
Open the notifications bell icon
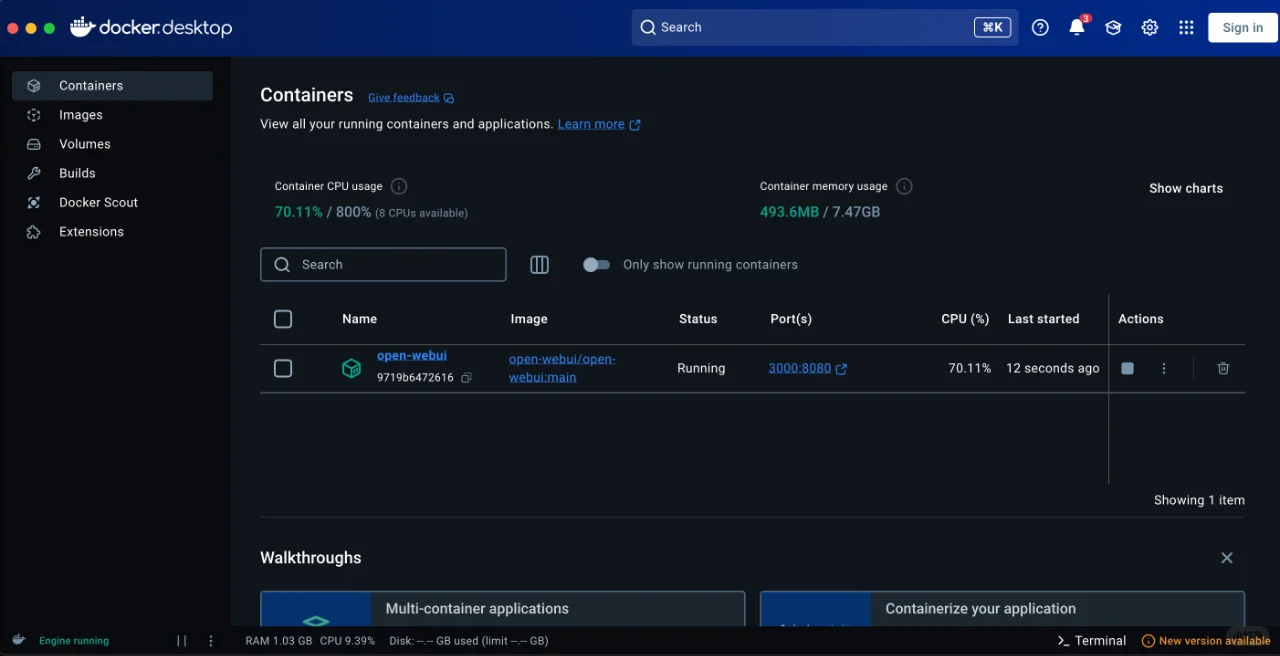tap(1077, 28)
